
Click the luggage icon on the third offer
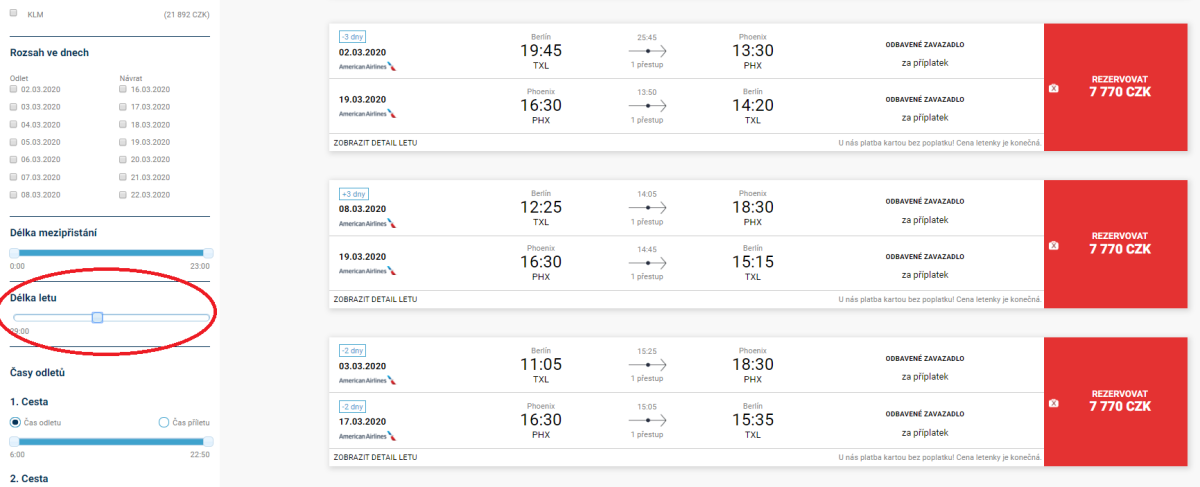click(1053, 402)
